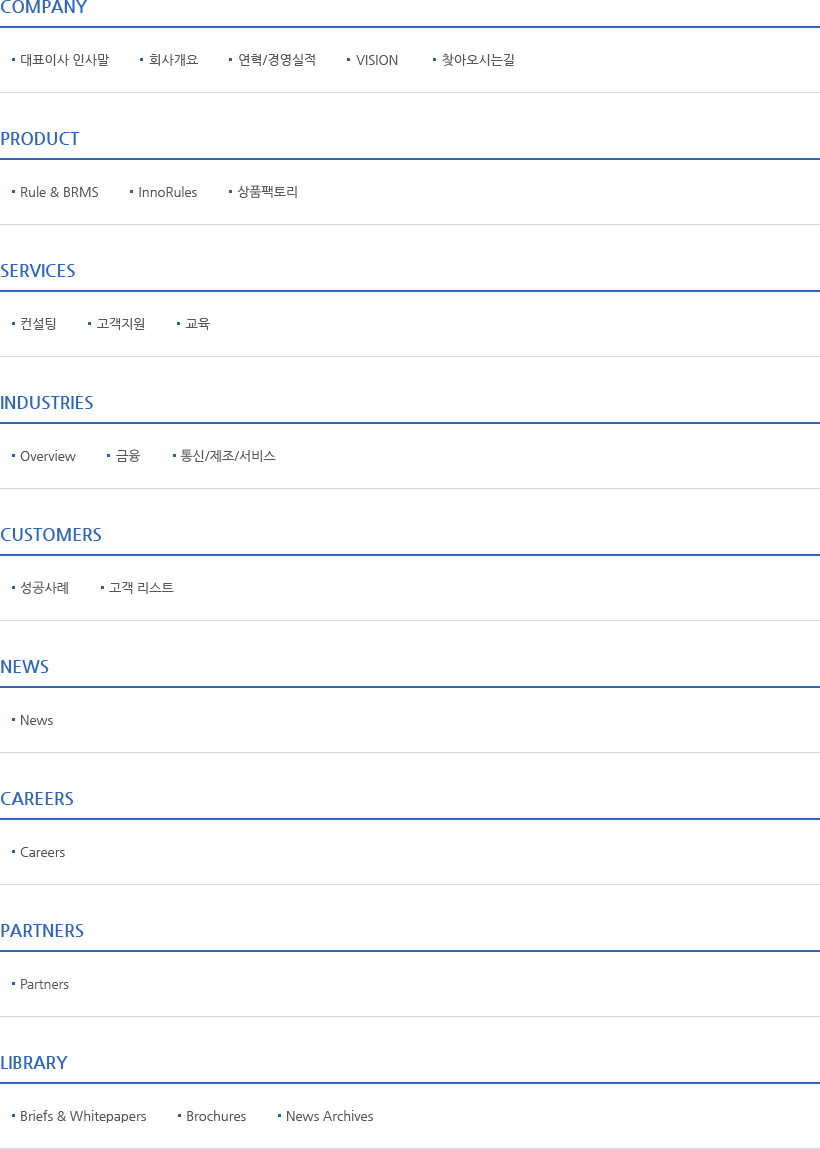
Task: Open 연혁/경영실적 under Company
Action: (276, 60)
